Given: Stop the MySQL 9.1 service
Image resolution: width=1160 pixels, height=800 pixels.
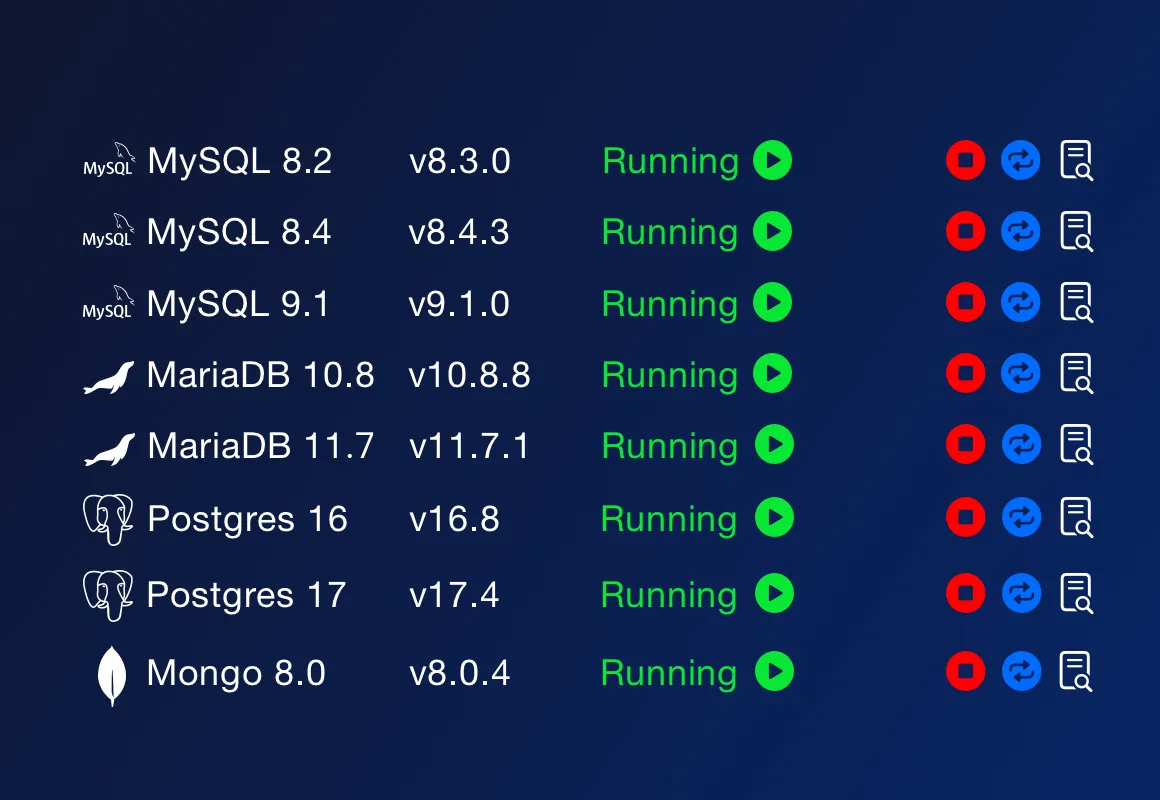Looking at the screenshot, I should 965,302.
